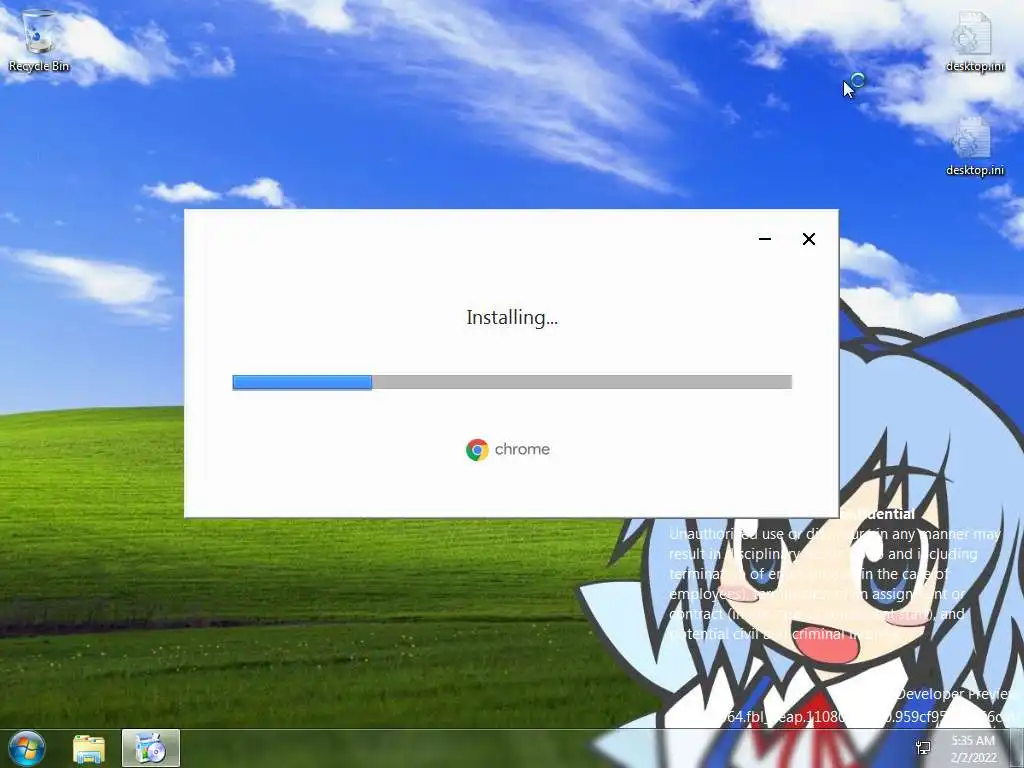Select the upper desktop.ini file icon
This screenshot has width=1024, height=768.
coord(974,42)
